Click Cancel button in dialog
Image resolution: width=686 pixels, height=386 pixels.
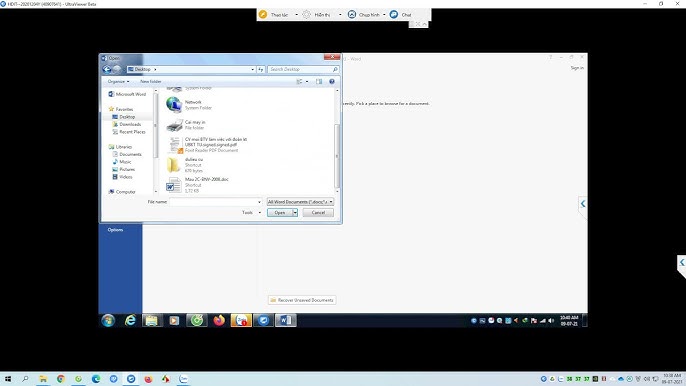click(318, 212)
